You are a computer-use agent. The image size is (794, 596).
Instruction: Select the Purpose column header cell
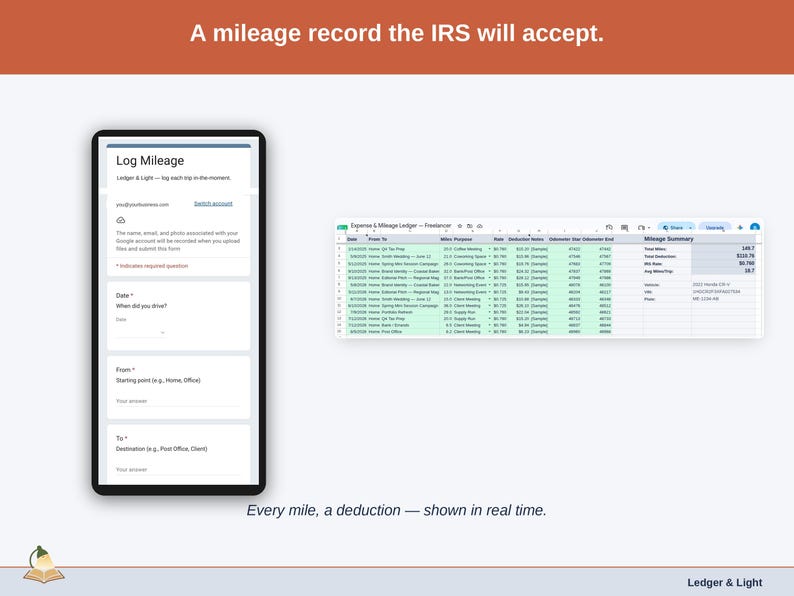pyautogui.click(x=473, y=239)
